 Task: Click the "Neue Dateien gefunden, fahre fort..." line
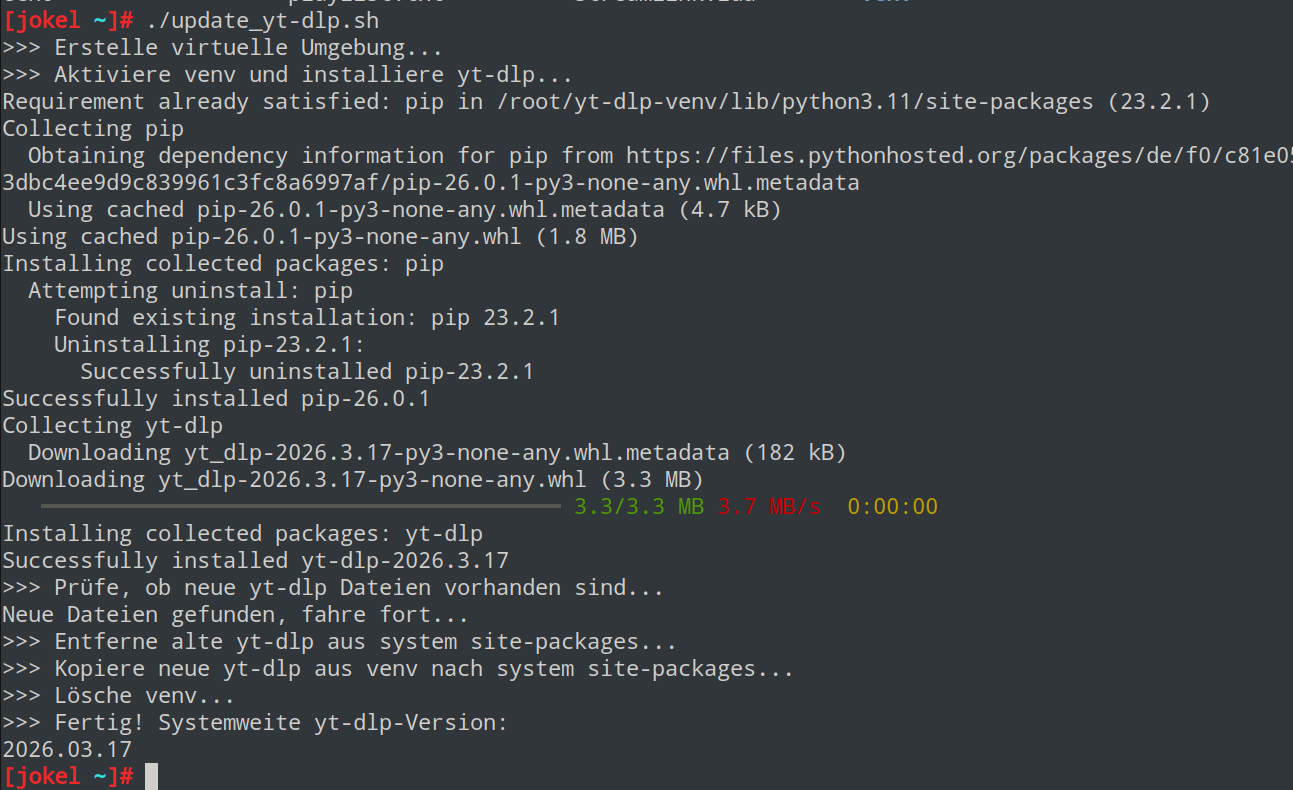point(235,615)
